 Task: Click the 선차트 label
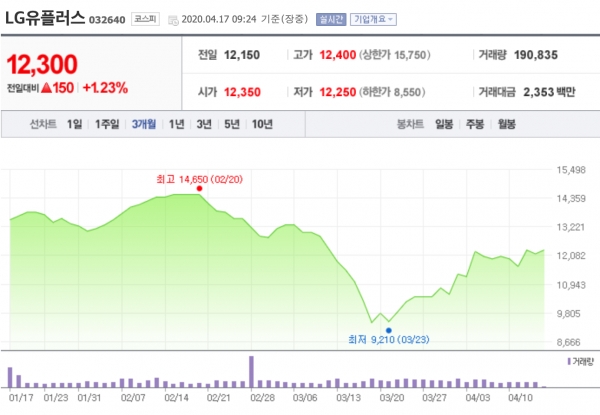pos(43,124)
